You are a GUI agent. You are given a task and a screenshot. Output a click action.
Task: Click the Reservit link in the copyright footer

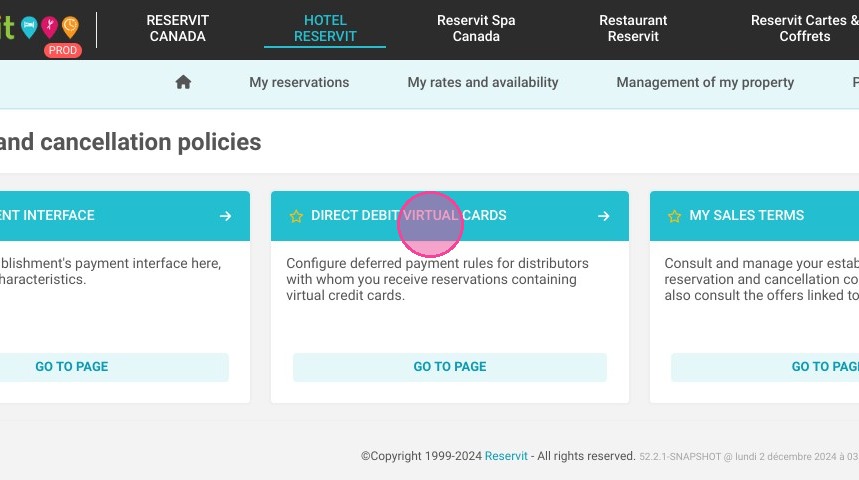(x=506, y=456)
